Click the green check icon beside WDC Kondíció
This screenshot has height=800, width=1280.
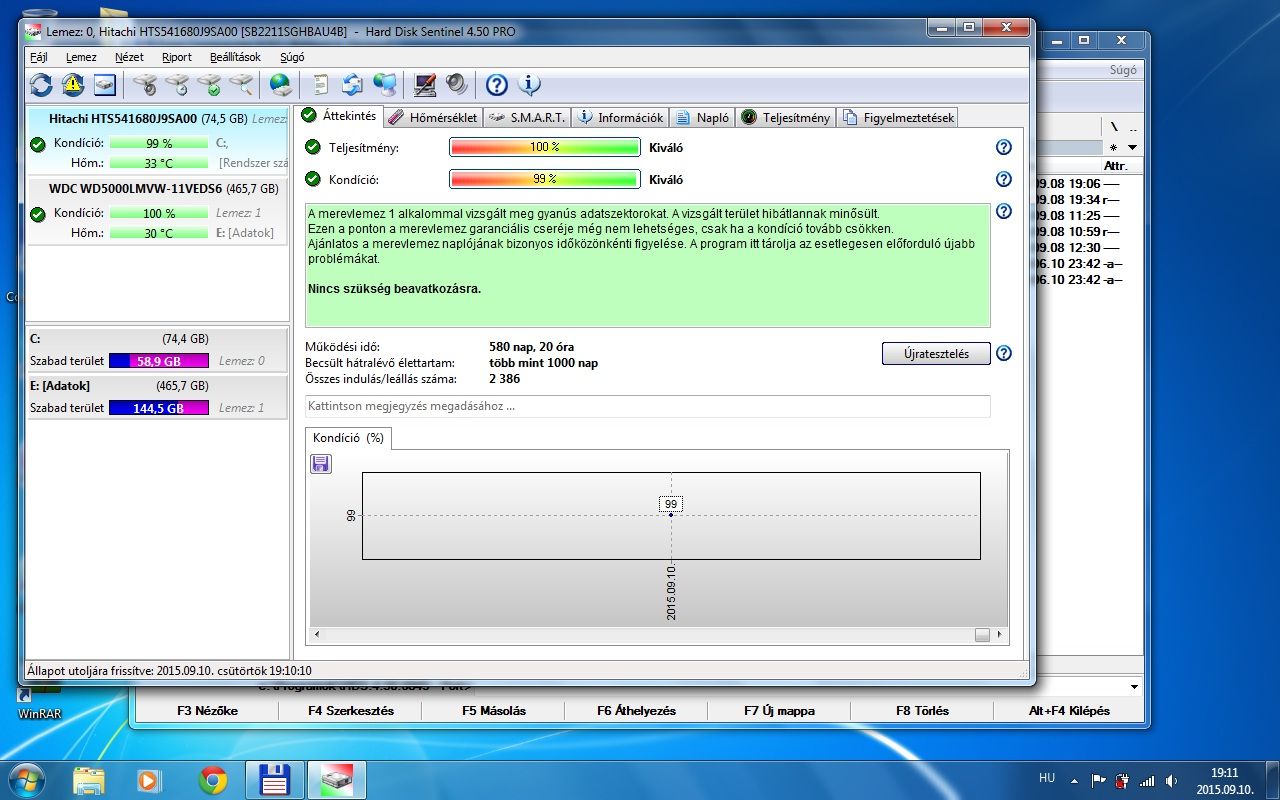(x=38, y=214)
